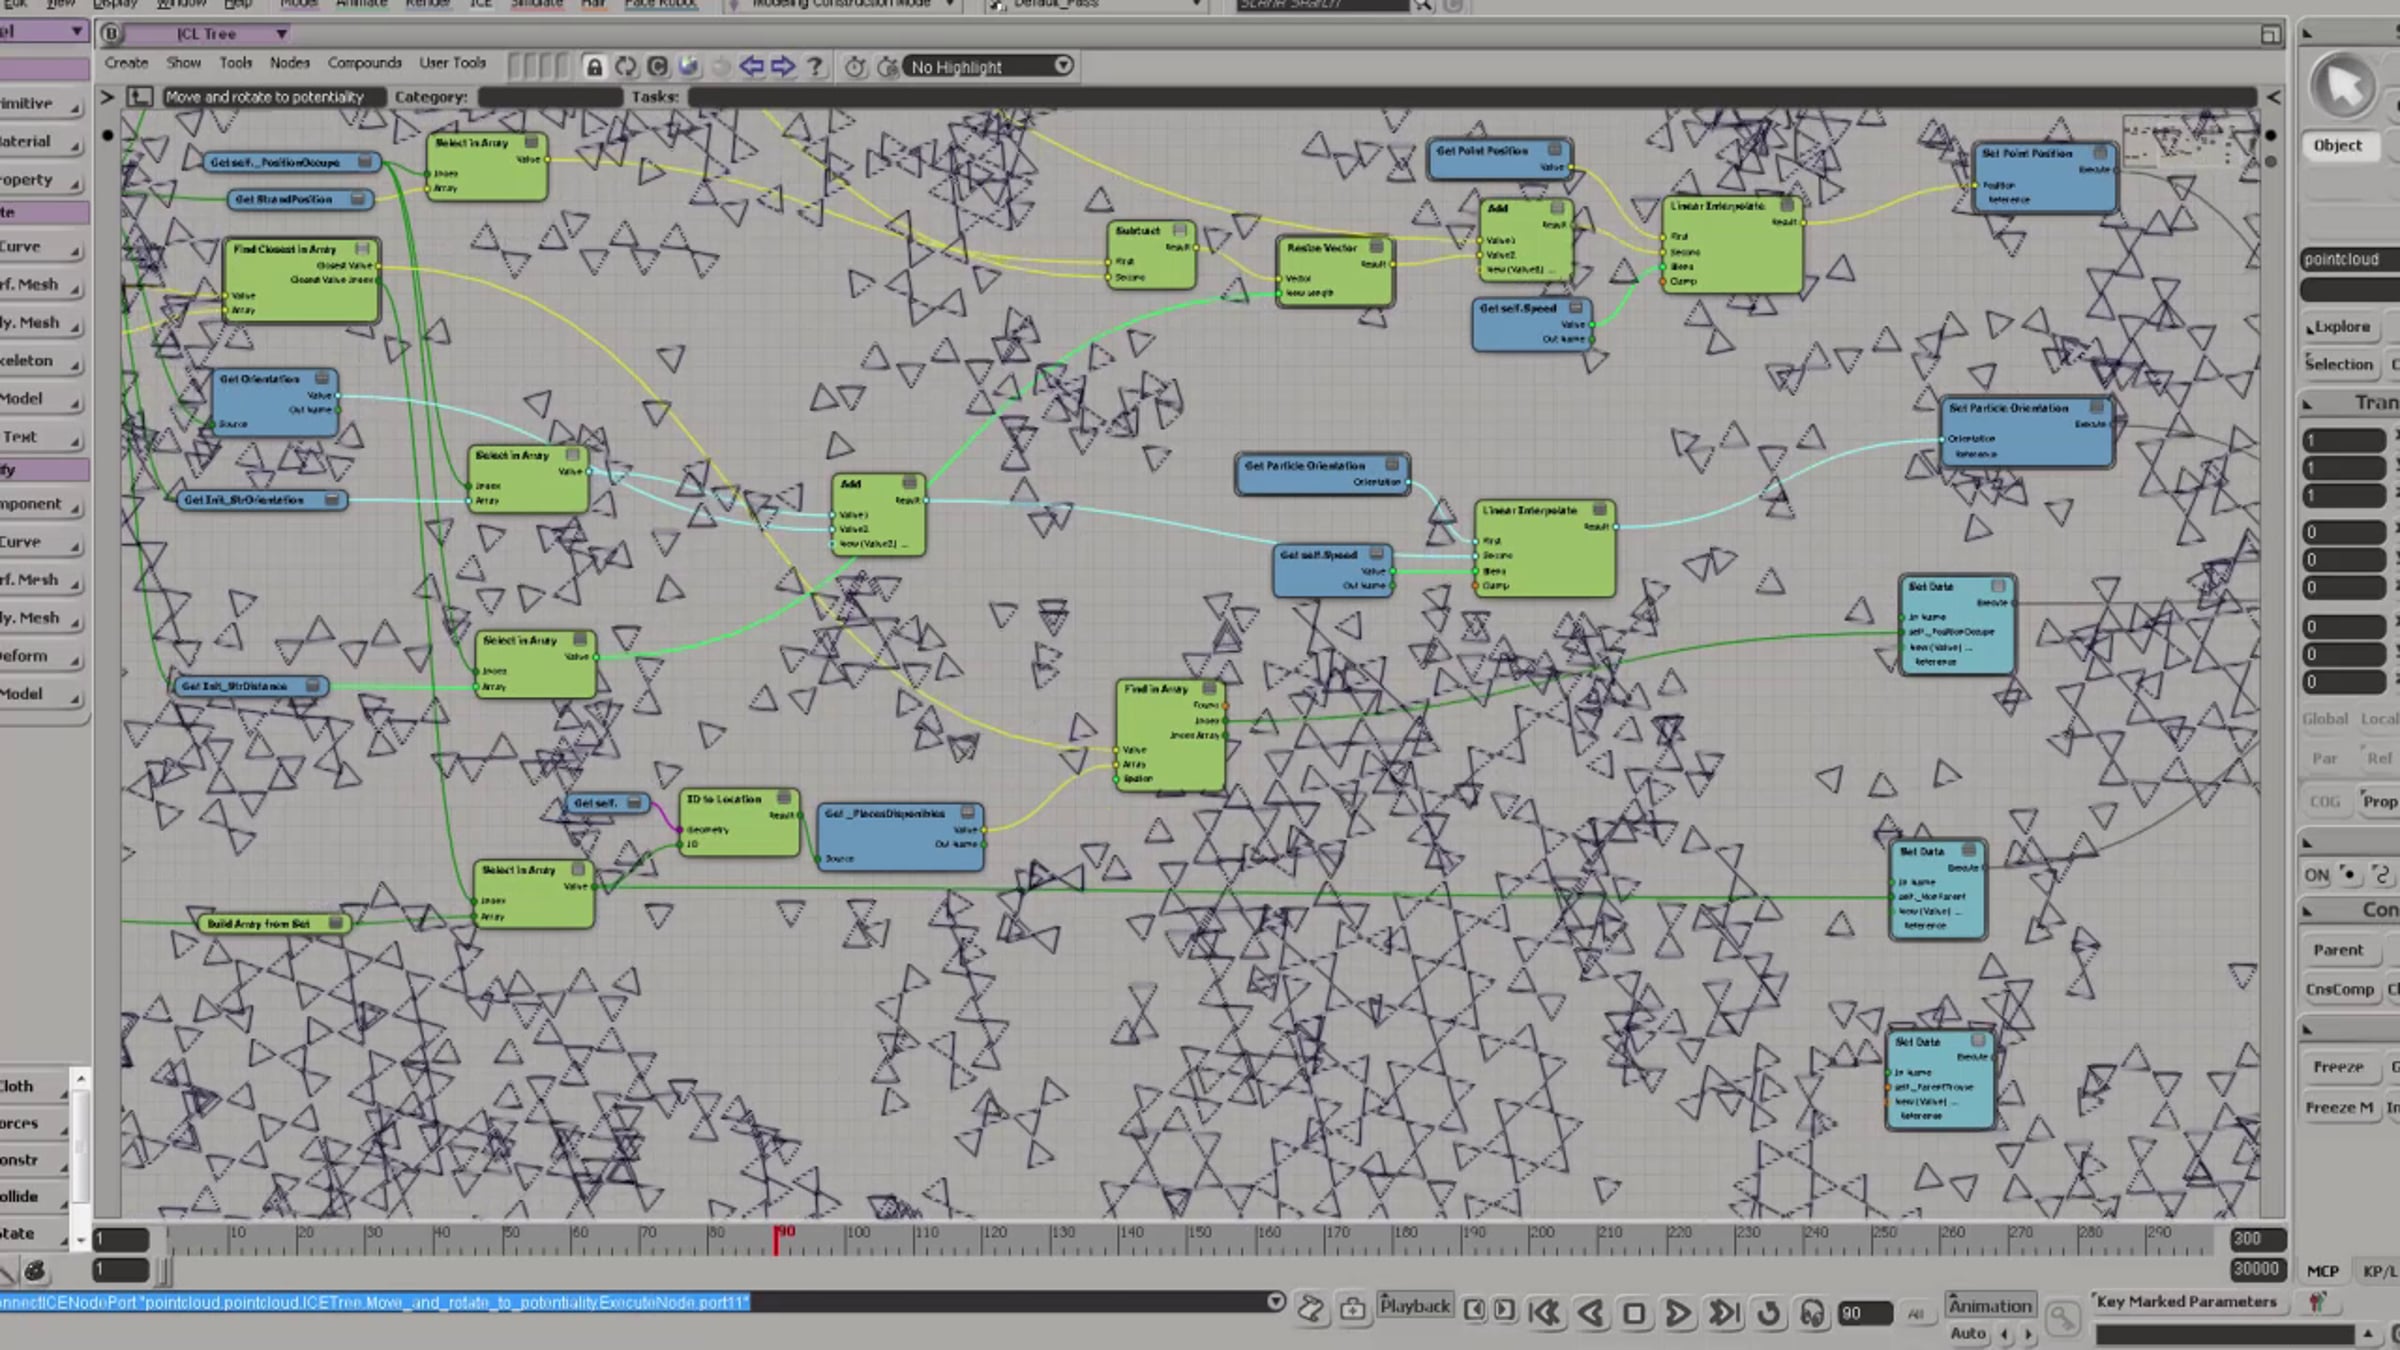Step to the previous frame
This screenshot has width=2400, height=1350.
(x=1474, y=1309)
